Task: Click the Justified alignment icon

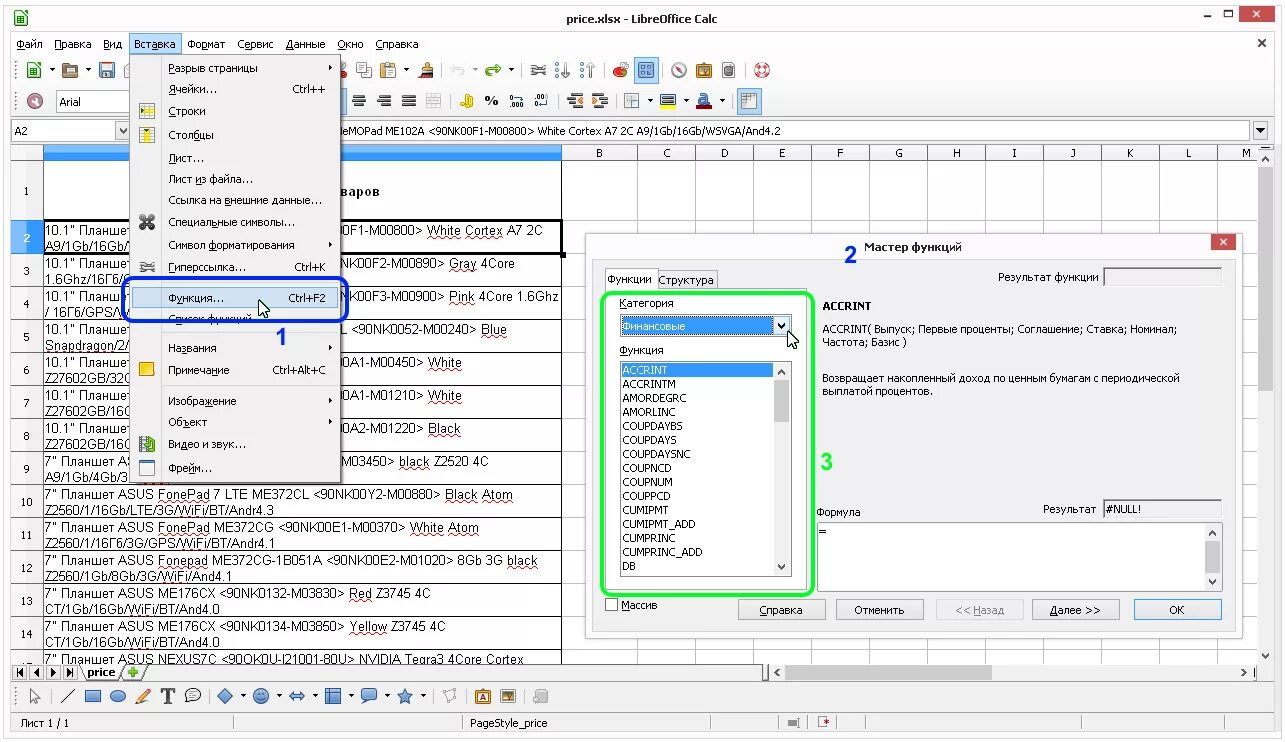Action: tap(408, 101)
